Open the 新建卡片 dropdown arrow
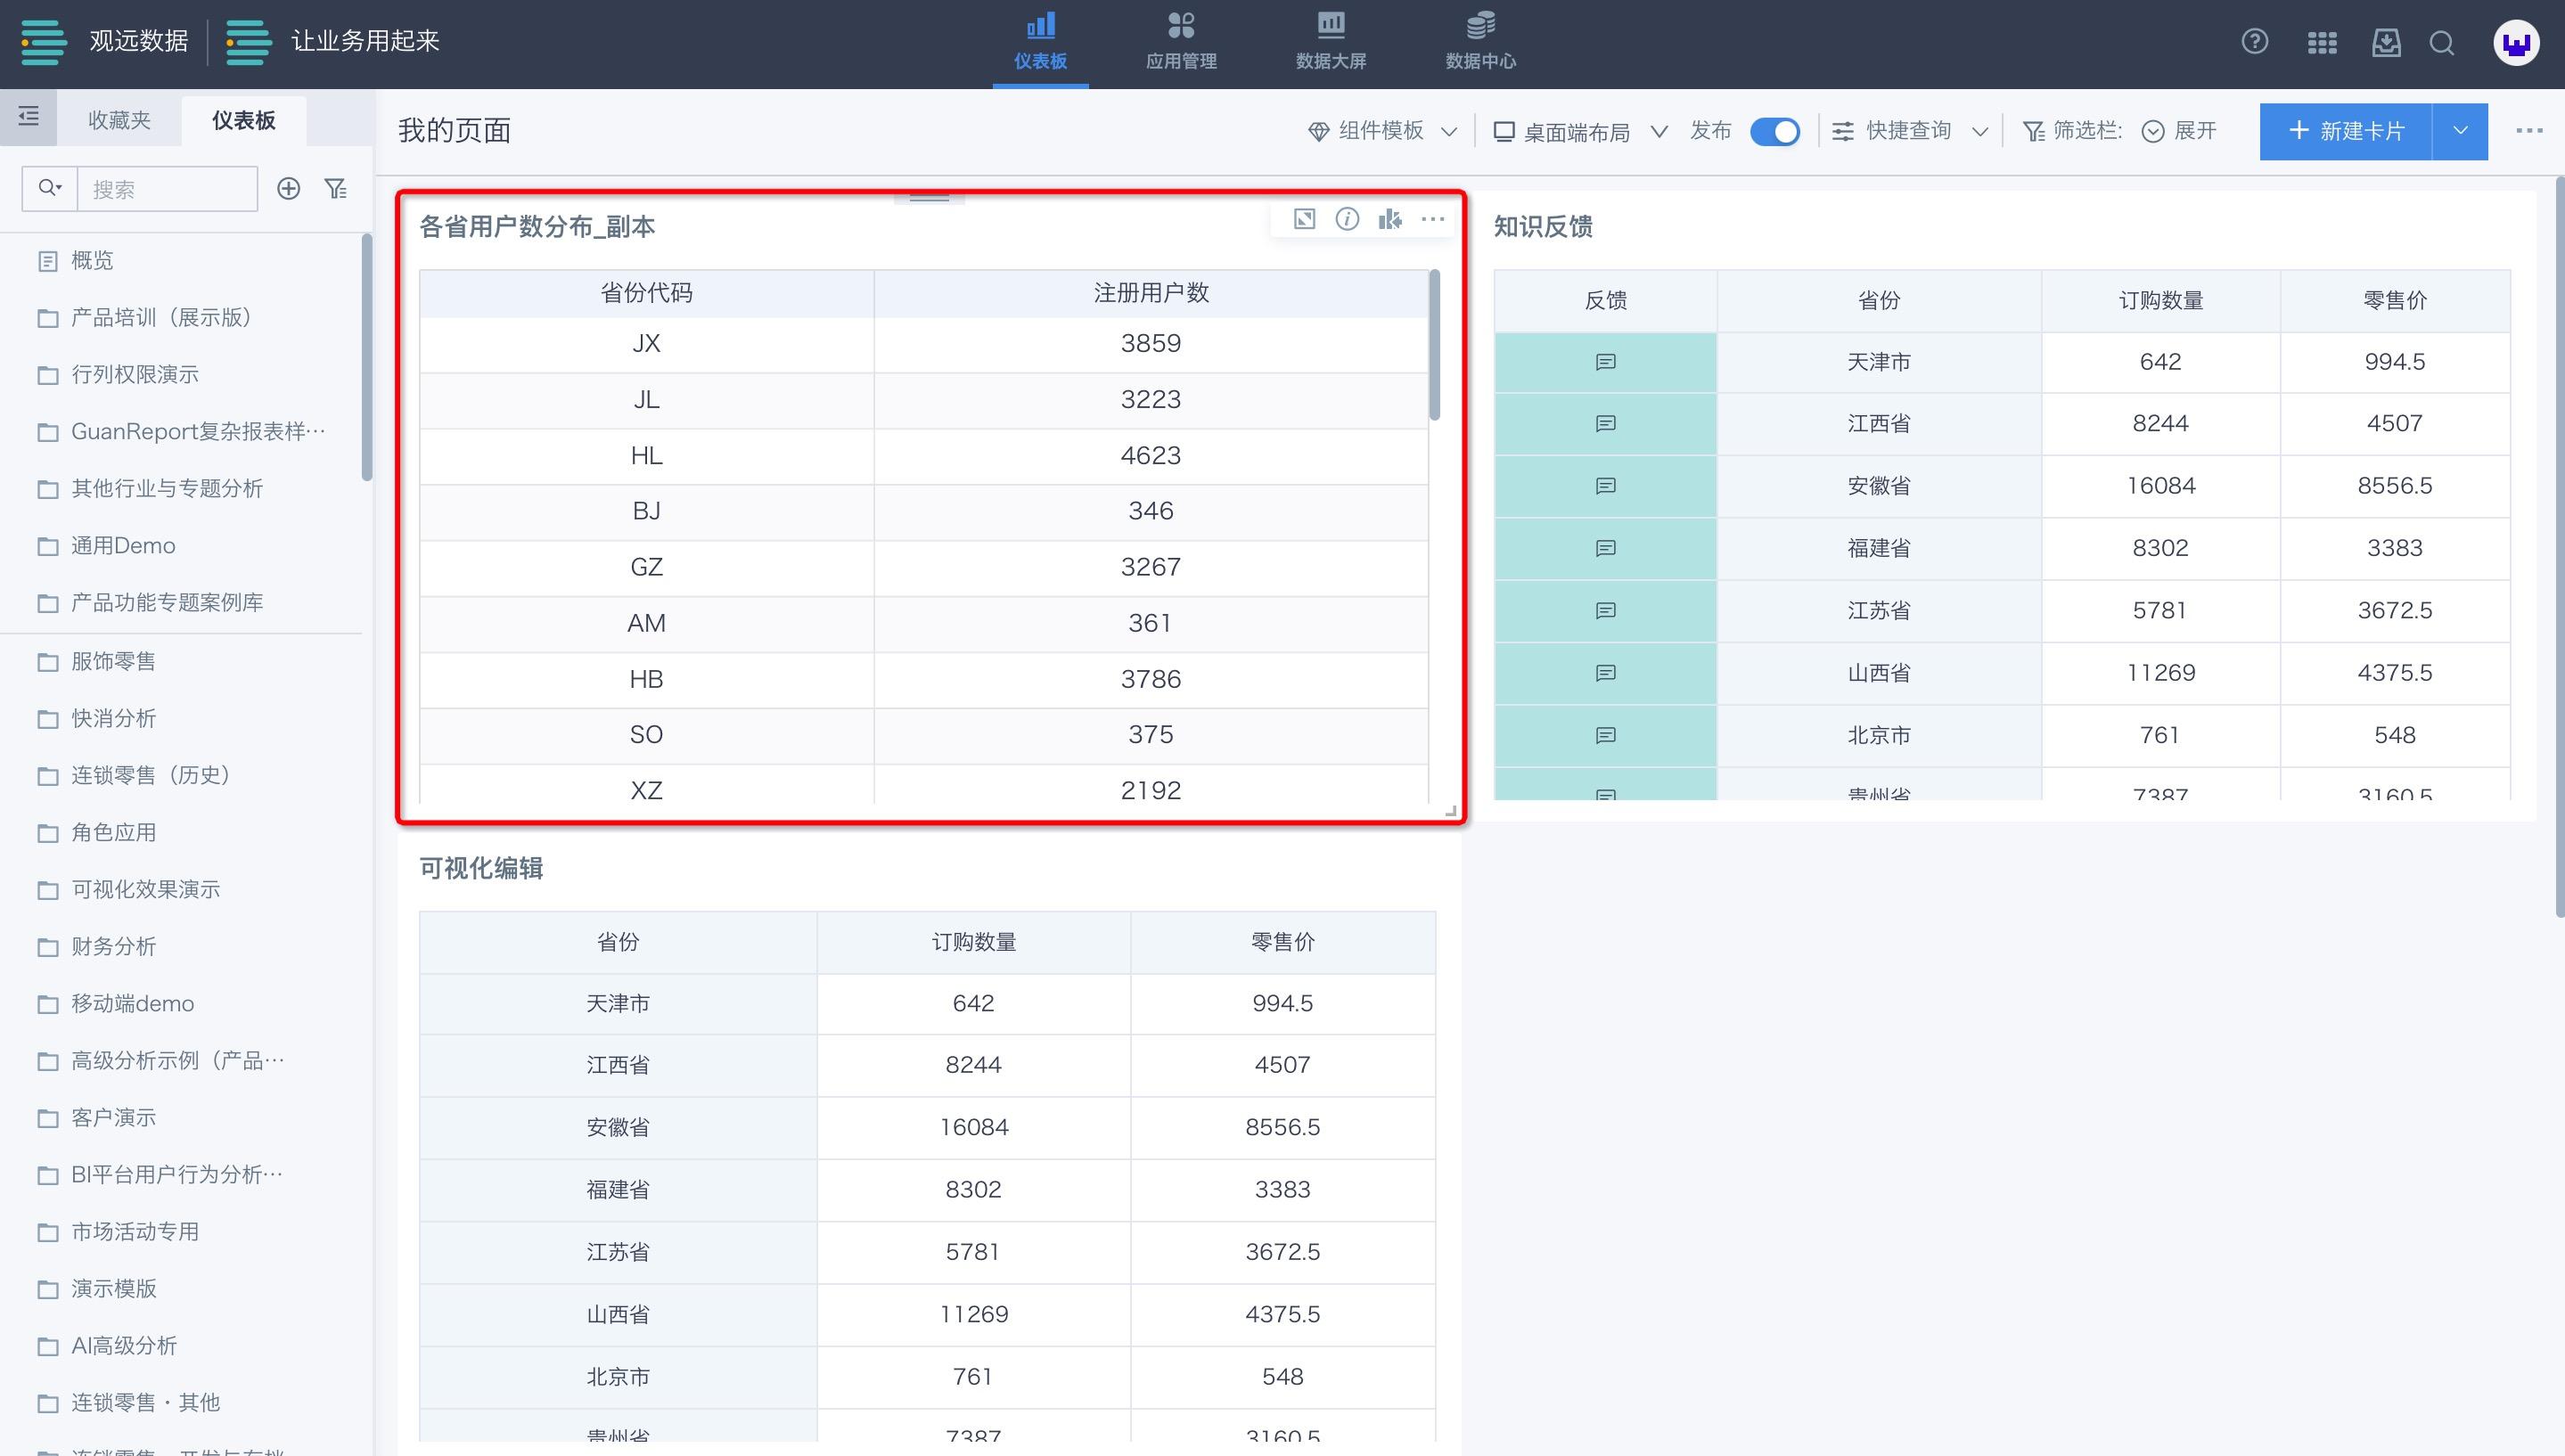Viewport: 2565px width, 1456px height. (x=2460, y=131)
